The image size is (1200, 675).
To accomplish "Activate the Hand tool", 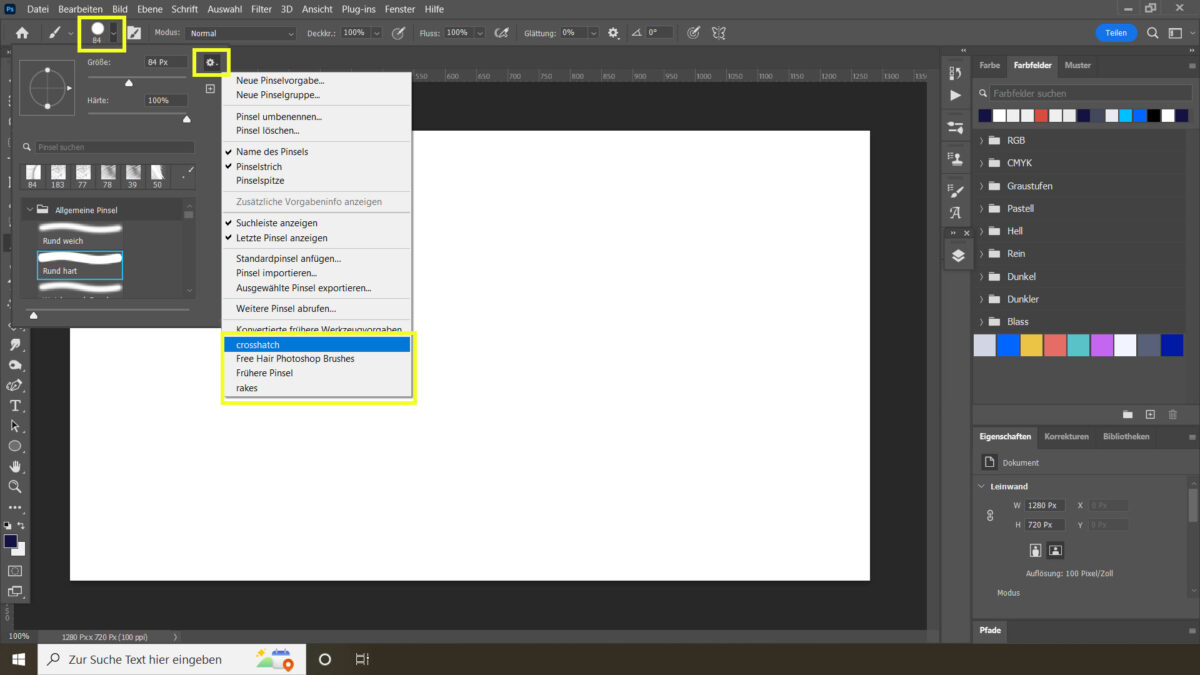I will pyautogui.click(x=15, y=463).
